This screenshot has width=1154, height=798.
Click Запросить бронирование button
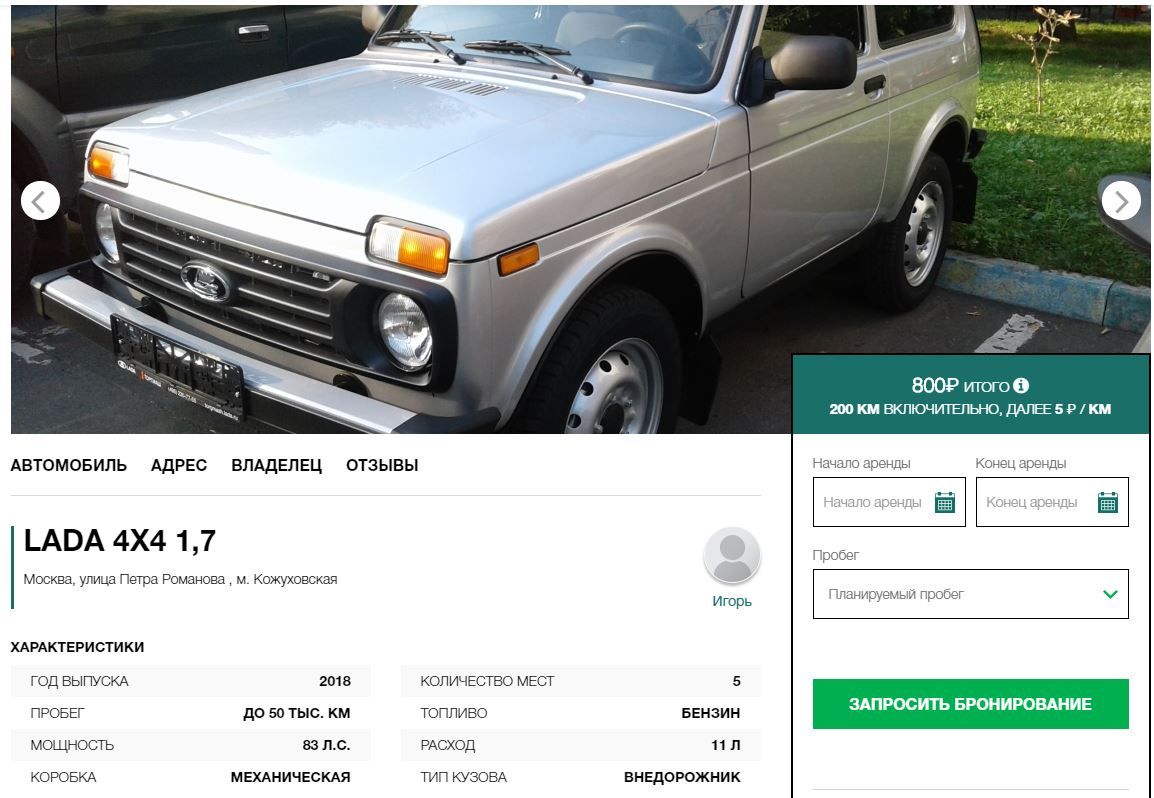click(x=970, y=704)
